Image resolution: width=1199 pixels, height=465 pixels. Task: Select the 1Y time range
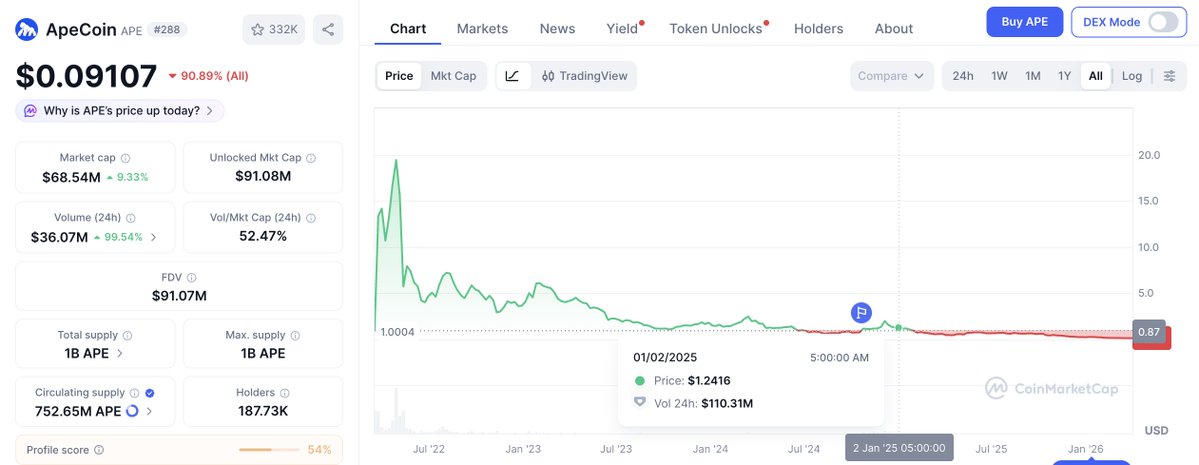tap(1064, 76)
